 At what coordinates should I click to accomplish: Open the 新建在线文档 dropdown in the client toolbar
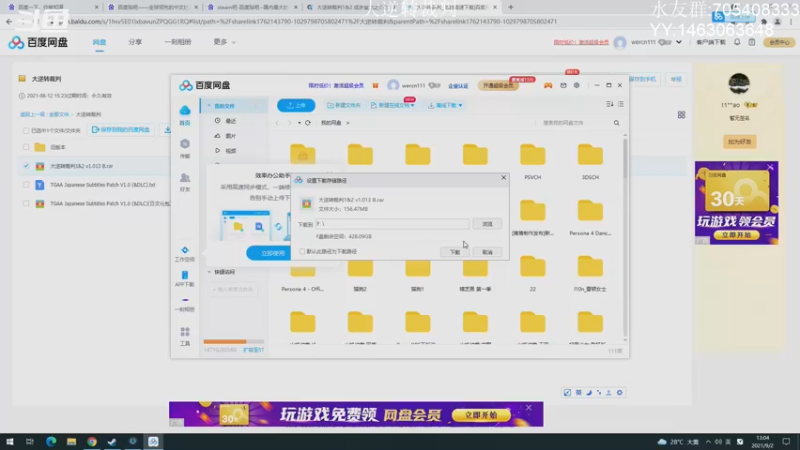pyautogui.click(x=392, y=105)
